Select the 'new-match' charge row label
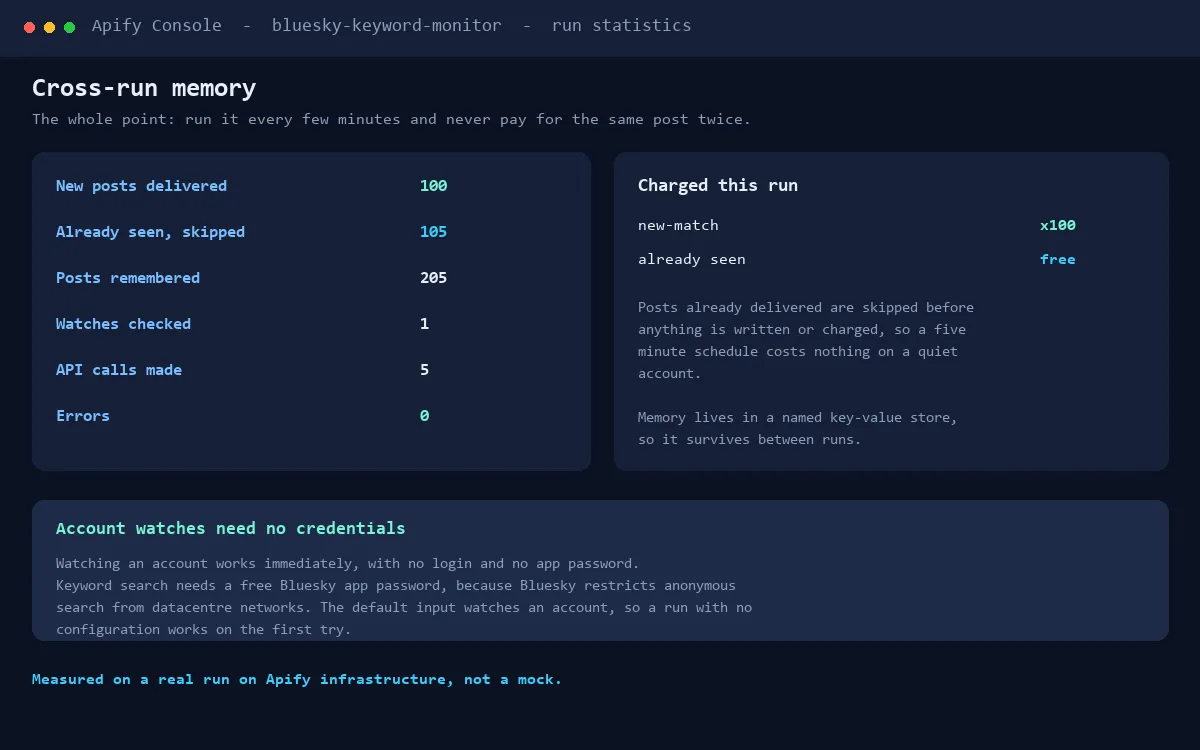 [678, 225]
